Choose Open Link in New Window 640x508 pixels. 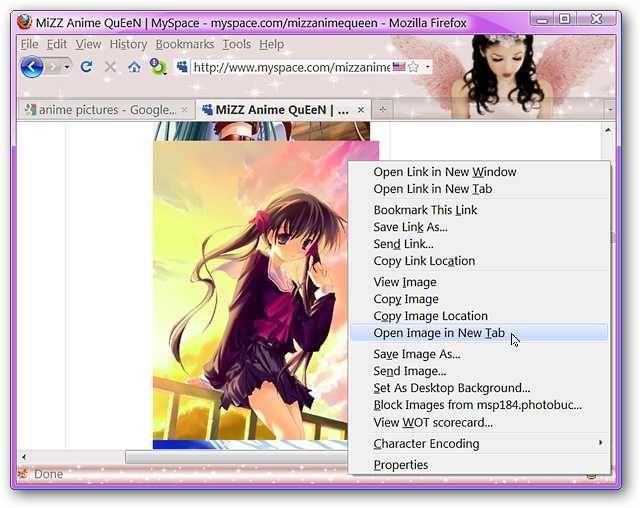pyautogui.click(x=445, y=172)
